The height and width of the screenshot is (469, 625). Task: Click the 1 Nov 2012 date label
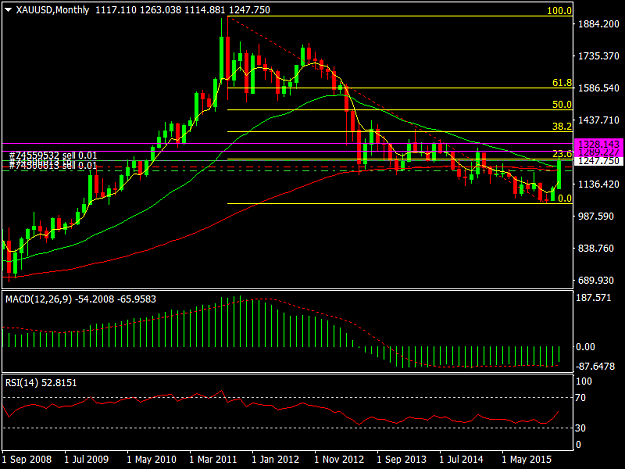339,459
